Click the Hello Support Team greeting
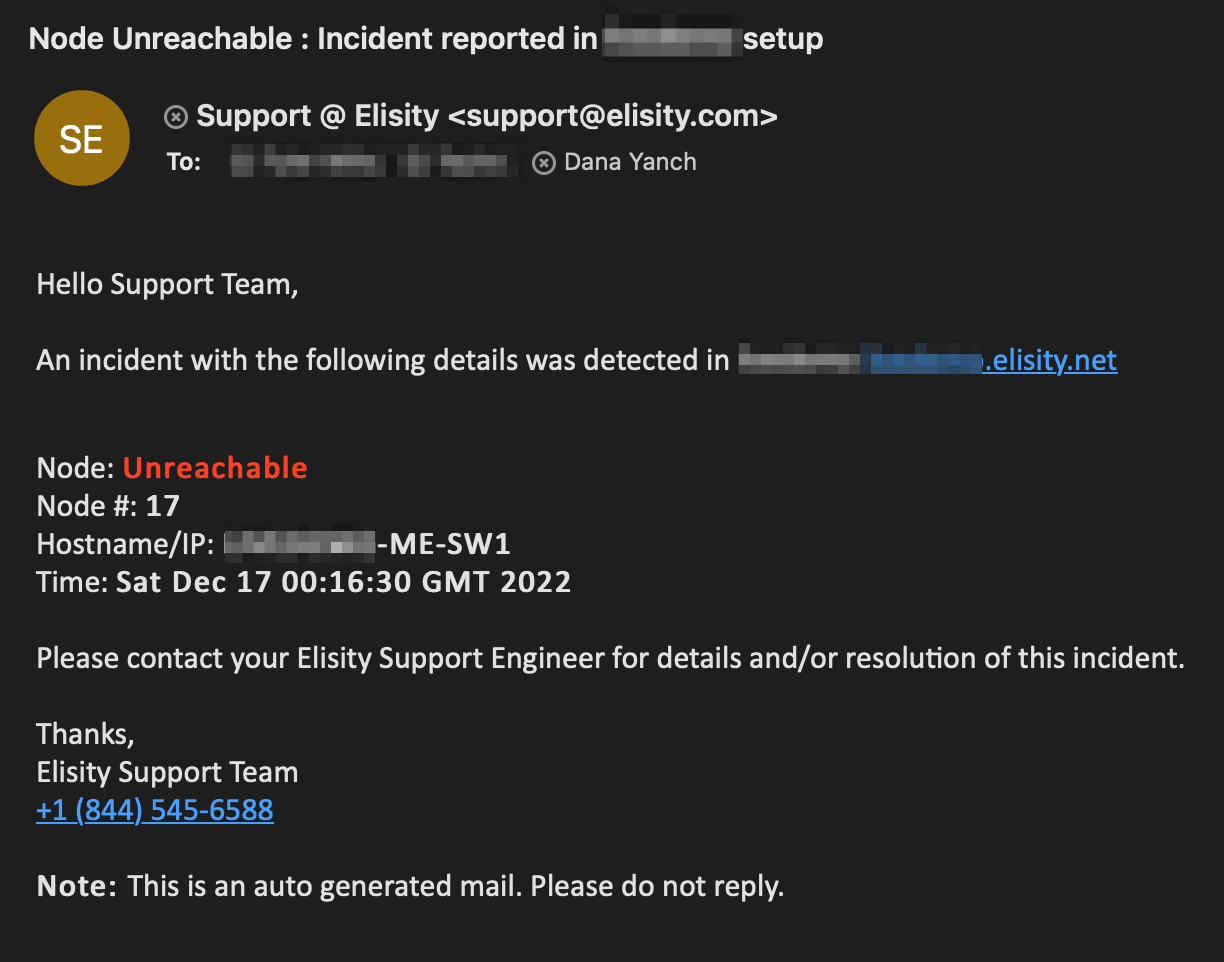 point(167,285)
